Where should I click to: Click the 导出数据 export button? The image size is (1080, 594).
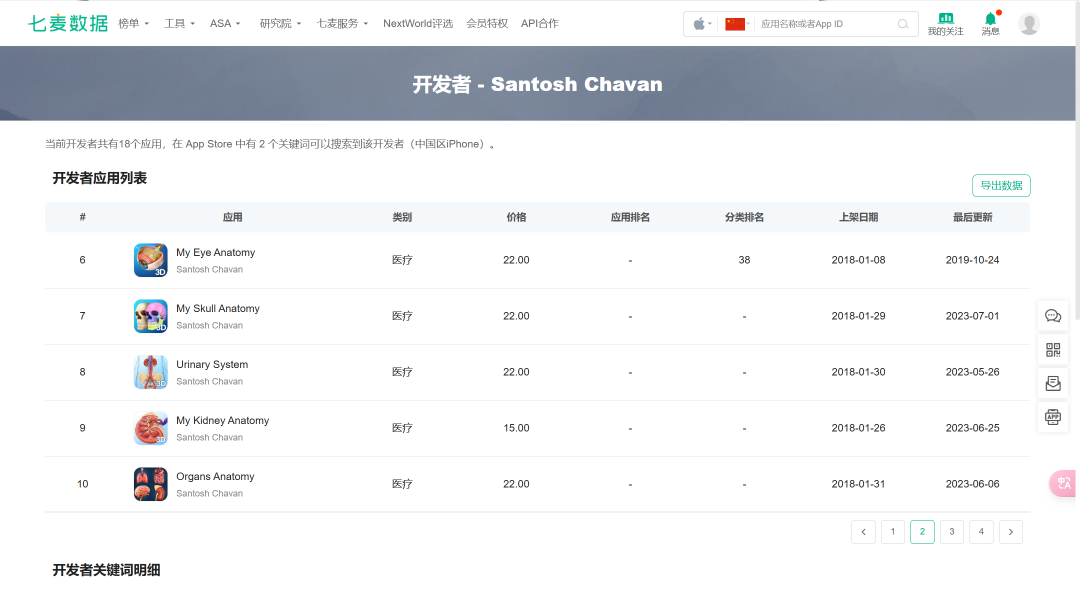(x=1001, y=185)
